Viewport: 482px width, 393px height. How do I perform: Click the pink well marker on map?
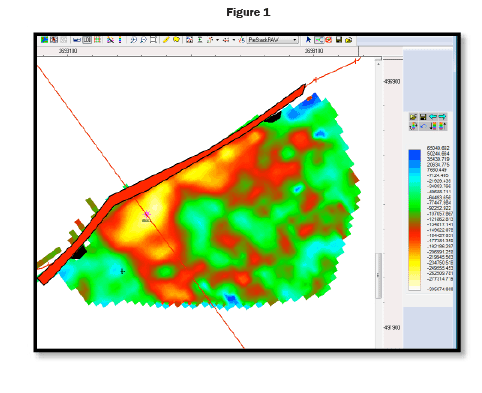[x=147, y=214]
